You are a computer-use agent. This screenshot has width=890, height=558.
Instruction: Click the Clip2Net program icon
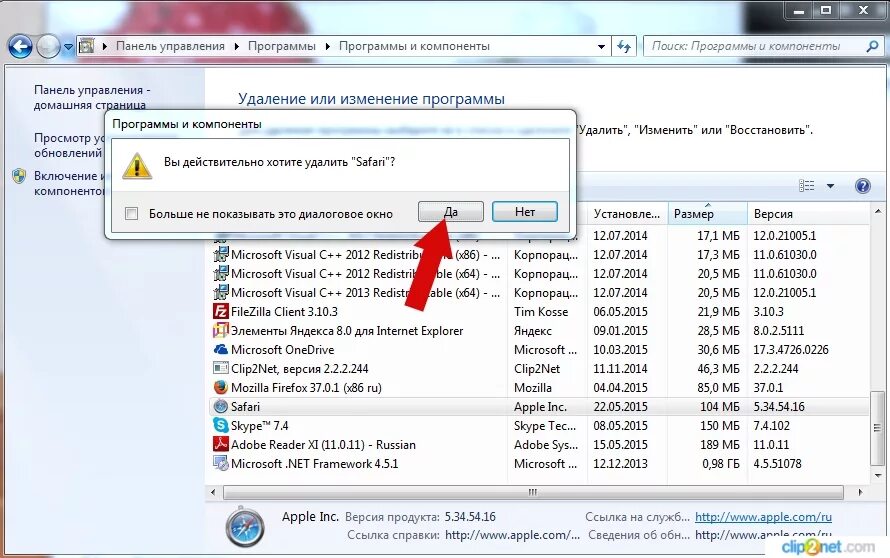[x=220, y=368]
